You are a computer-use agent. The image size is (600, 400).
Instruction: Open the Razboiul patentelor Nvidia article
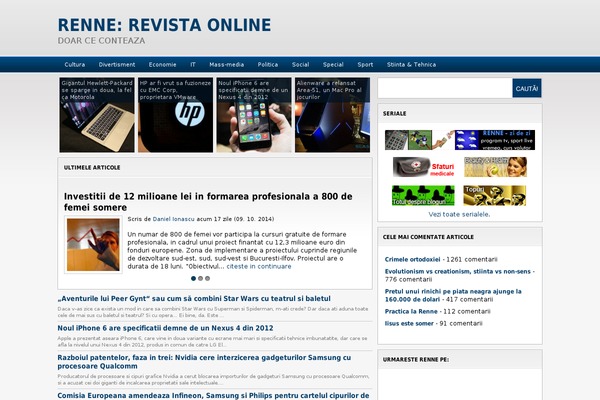(x=204, y=362)
